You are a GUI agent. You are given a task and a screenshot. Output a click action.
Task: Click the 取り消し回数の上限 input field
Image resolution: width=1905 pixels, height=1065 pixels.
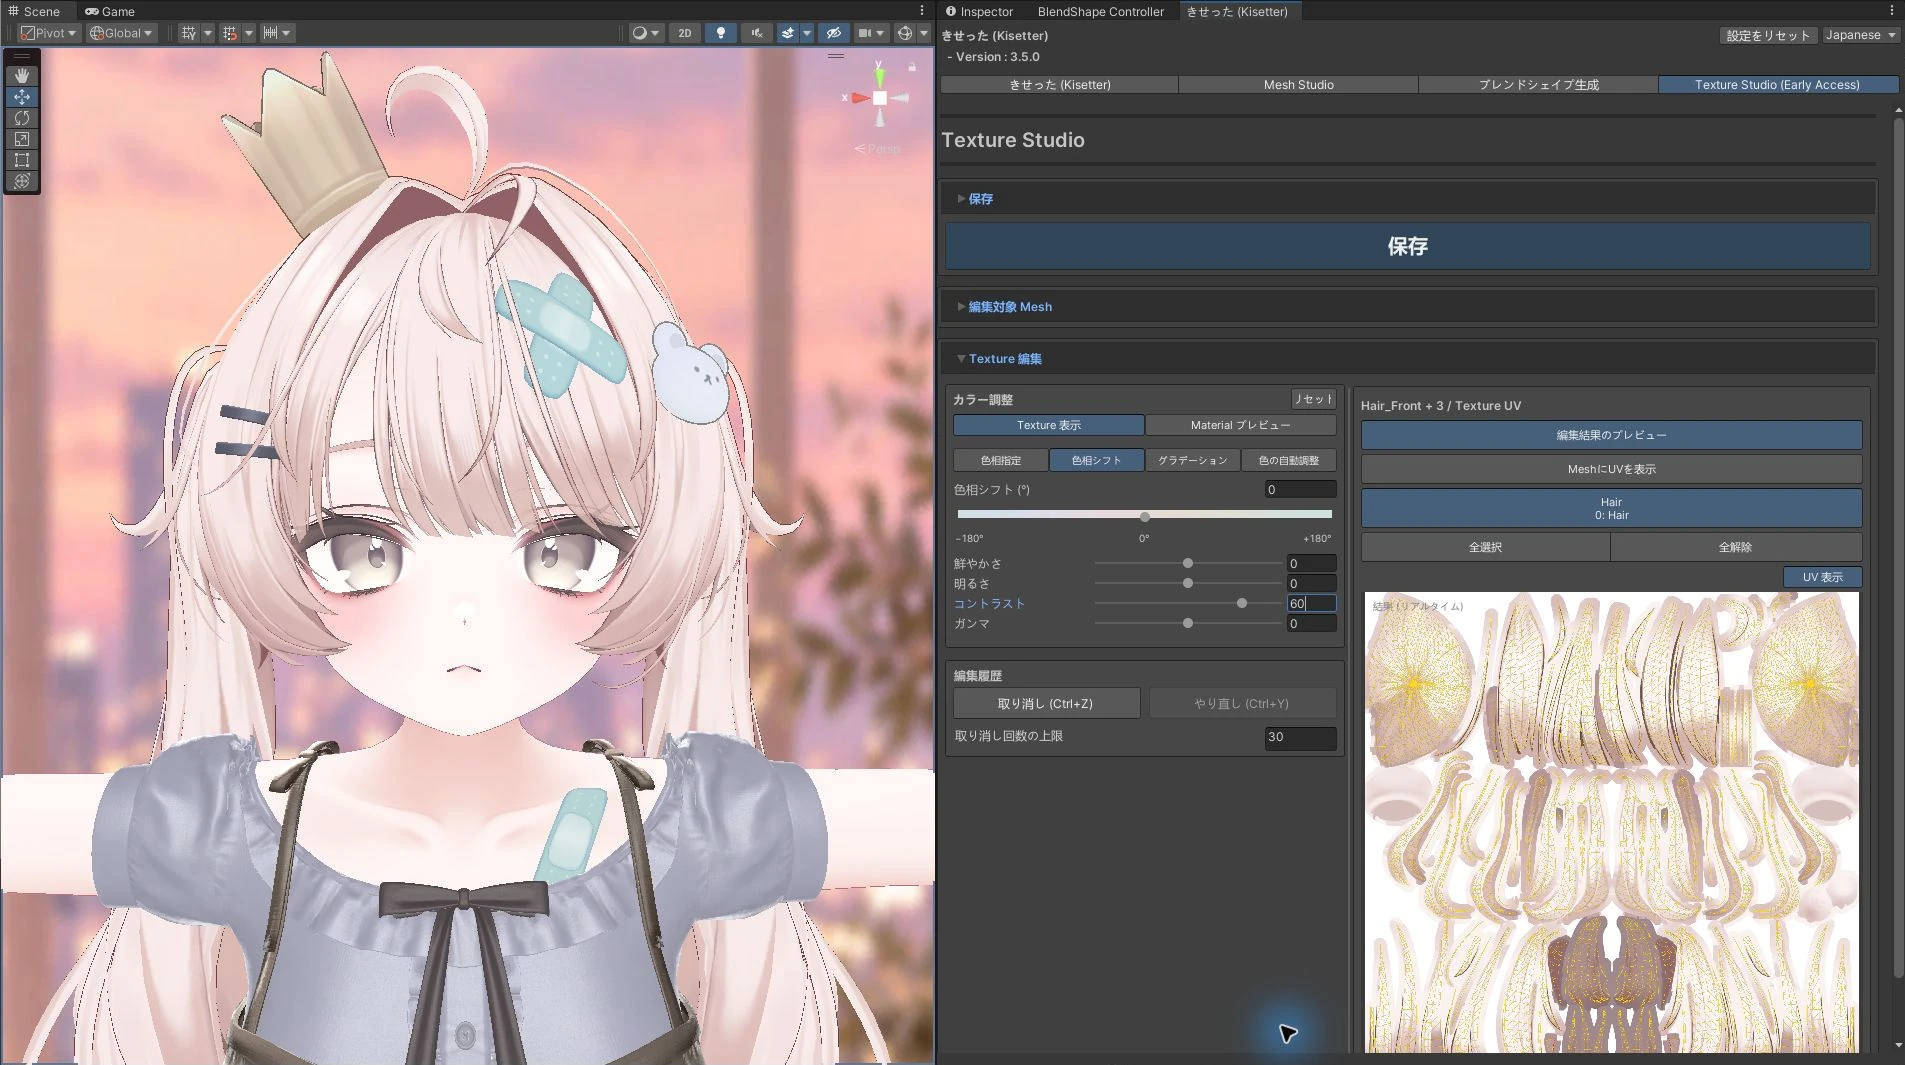(1300, 737)
